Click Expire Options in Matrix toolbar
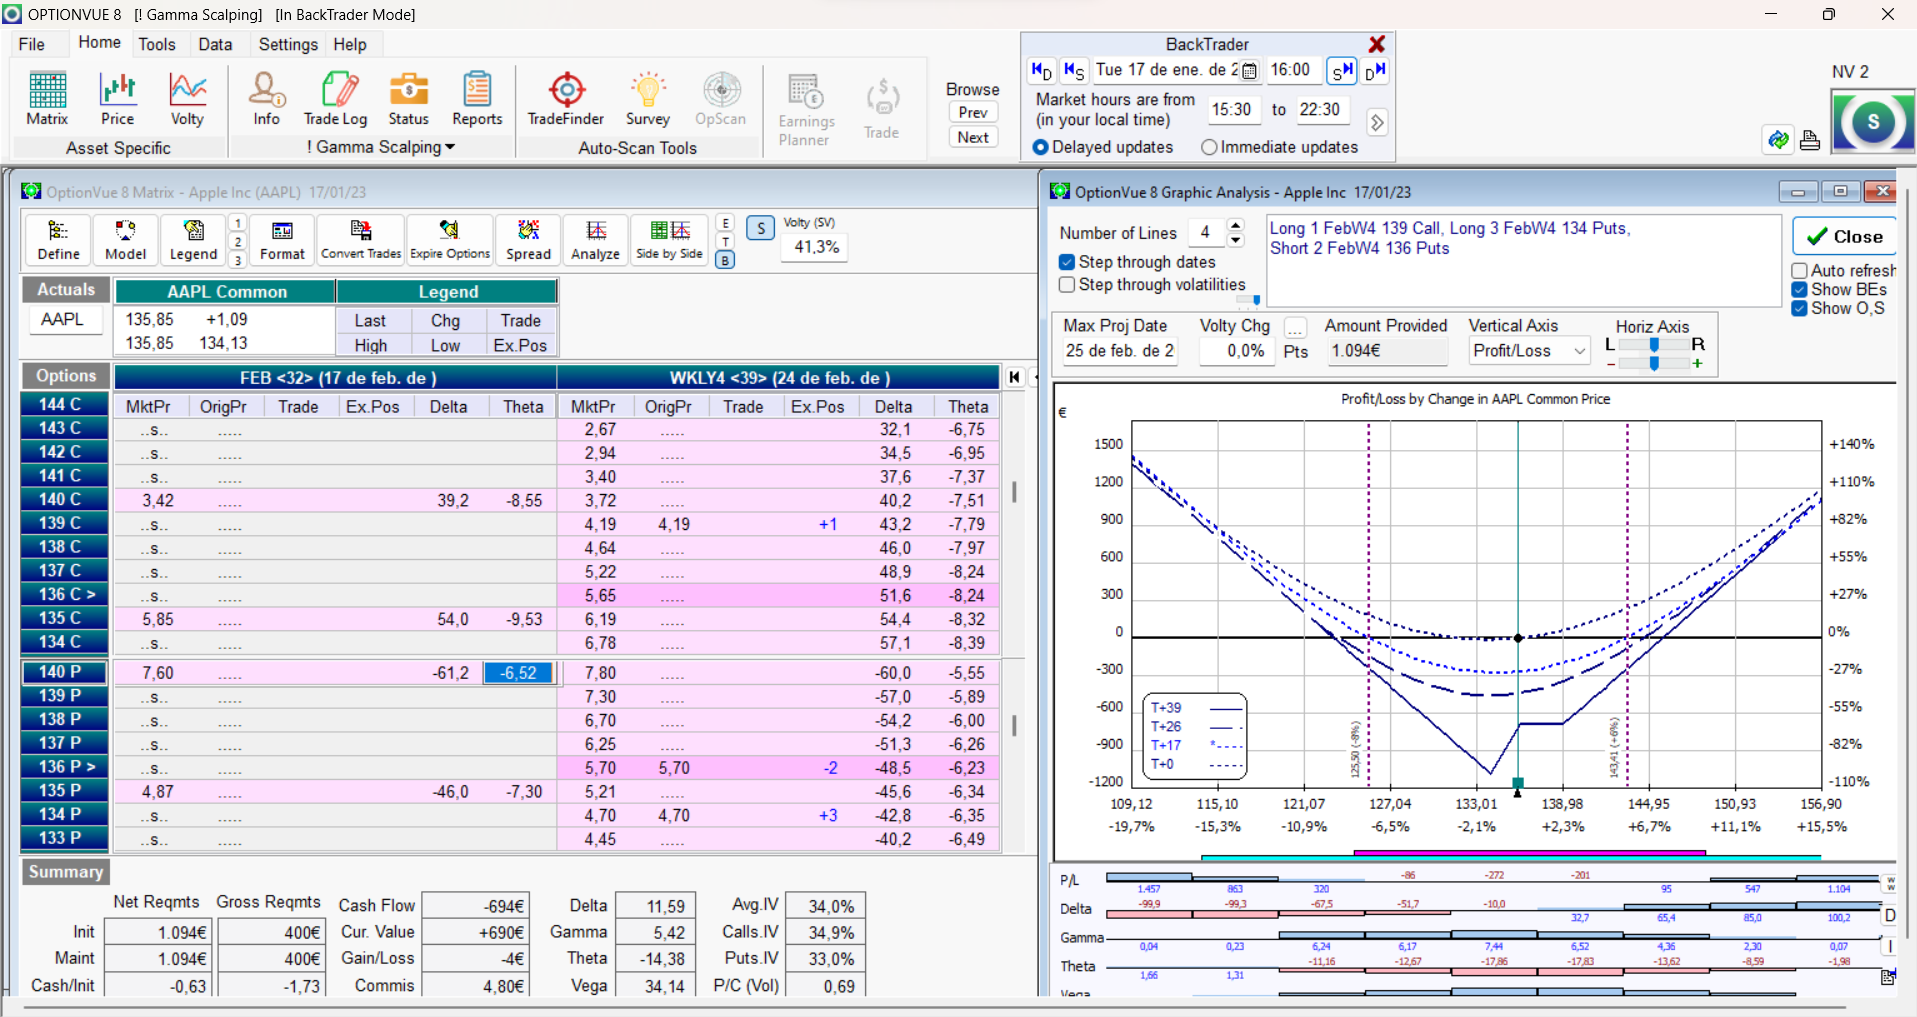 coord(450,241)
